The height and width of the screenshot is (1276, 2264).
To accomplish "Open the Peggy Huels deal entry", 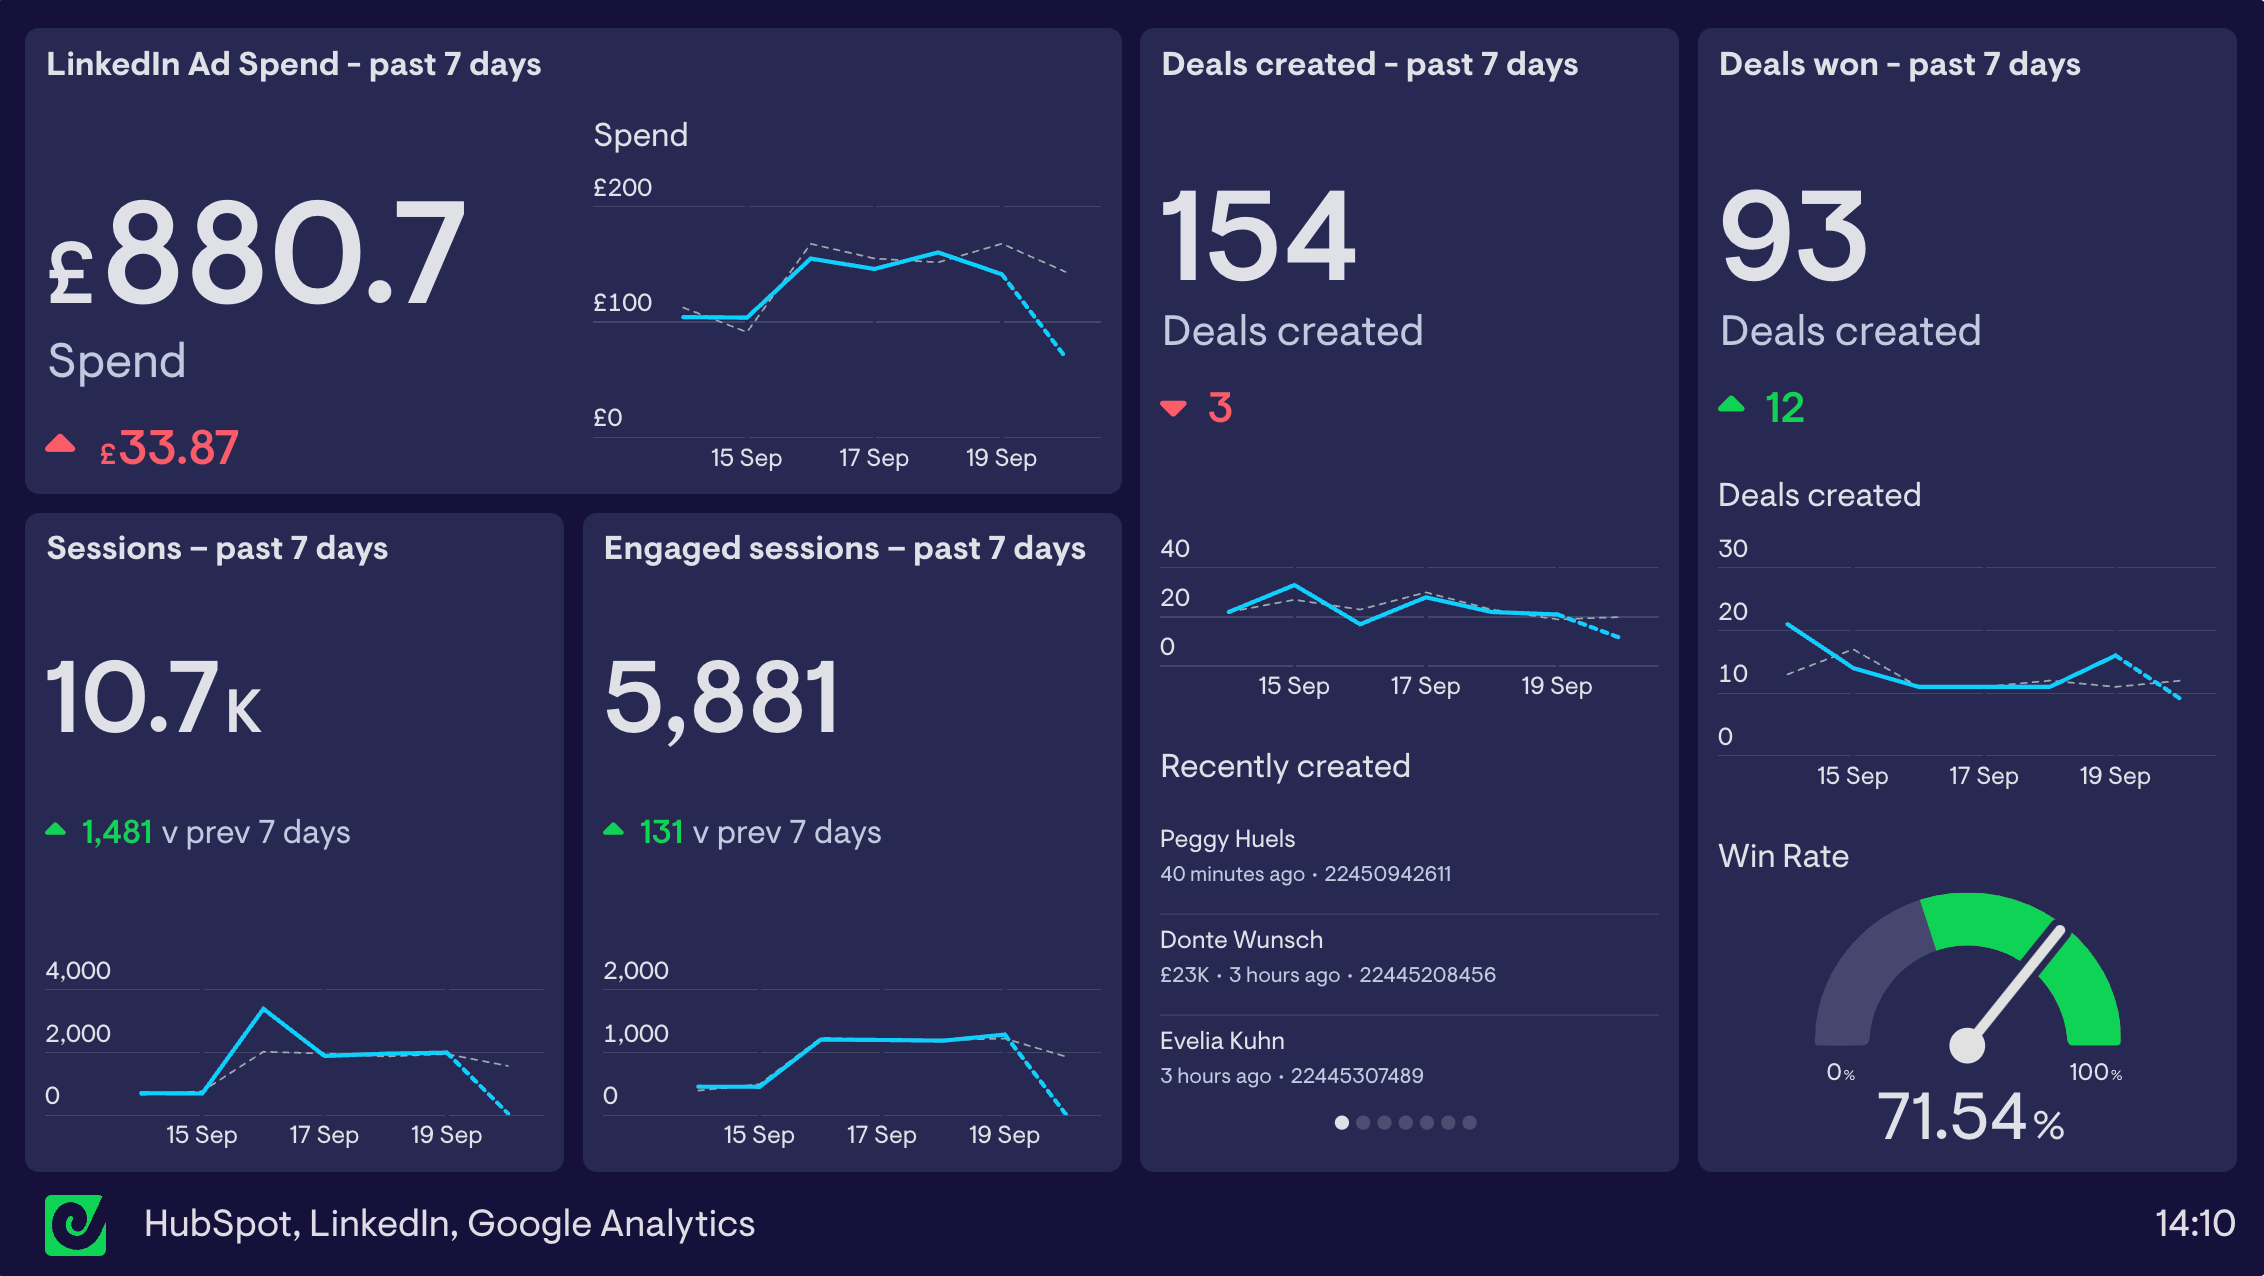I will pyautogui.click(x=1227, y=839).
